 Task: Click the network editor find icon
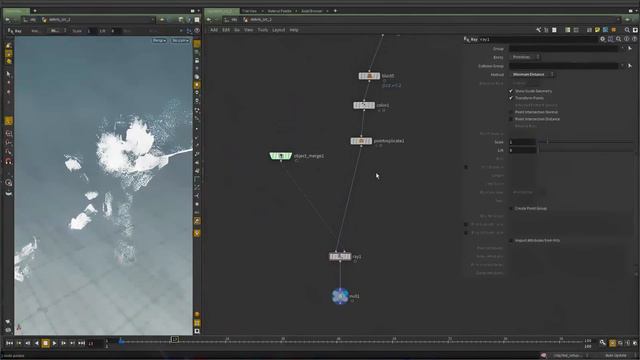[x=627, y=30]
